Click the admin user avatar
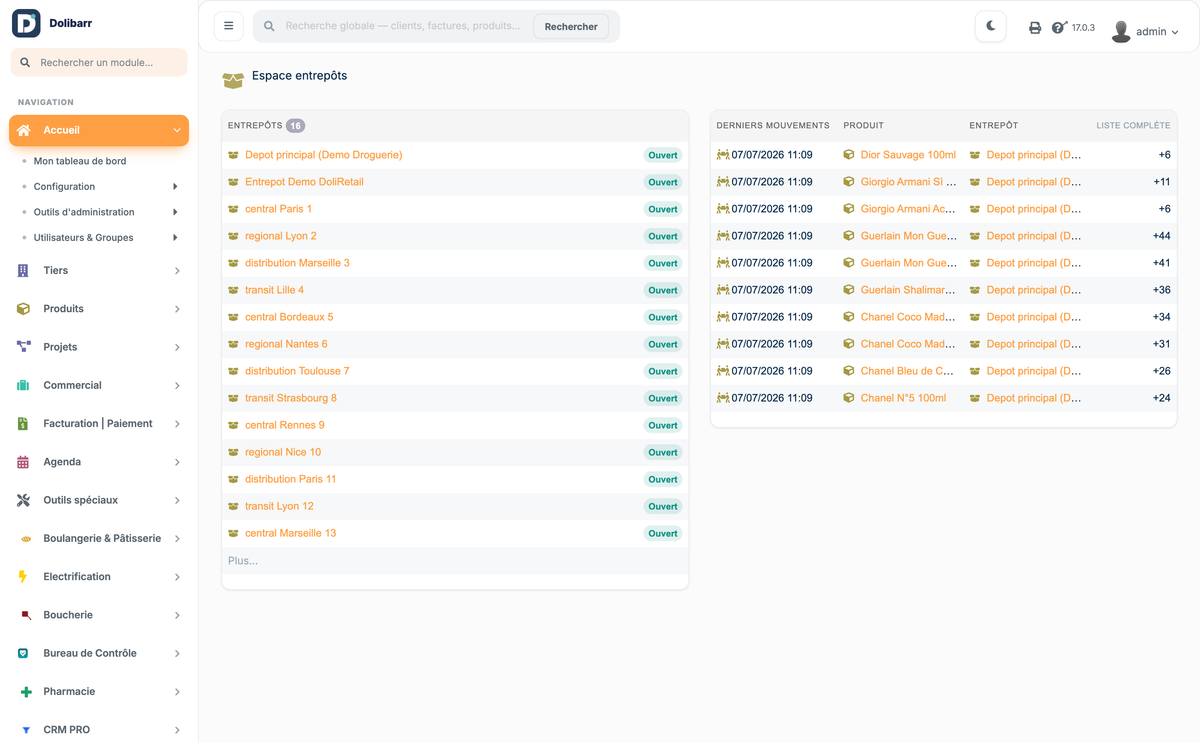1200x743 pixels. [1121, 31]
